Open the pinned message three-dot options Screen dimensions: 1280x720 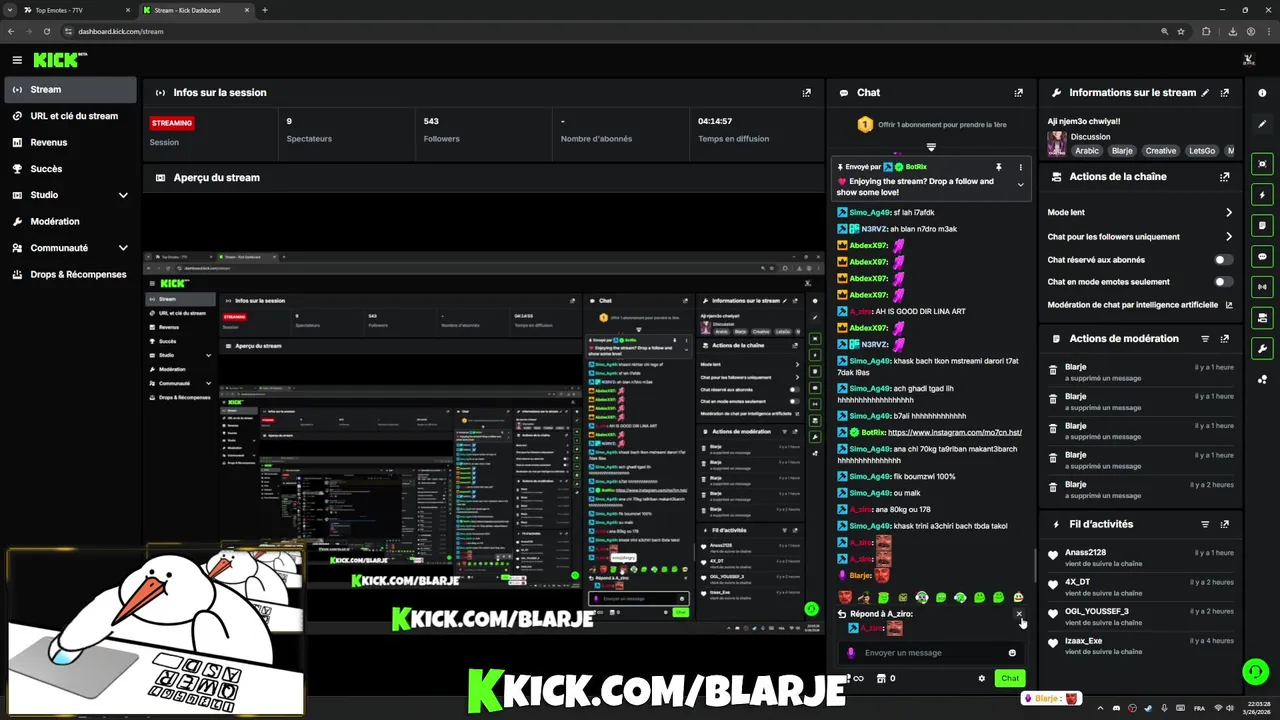1020,167
